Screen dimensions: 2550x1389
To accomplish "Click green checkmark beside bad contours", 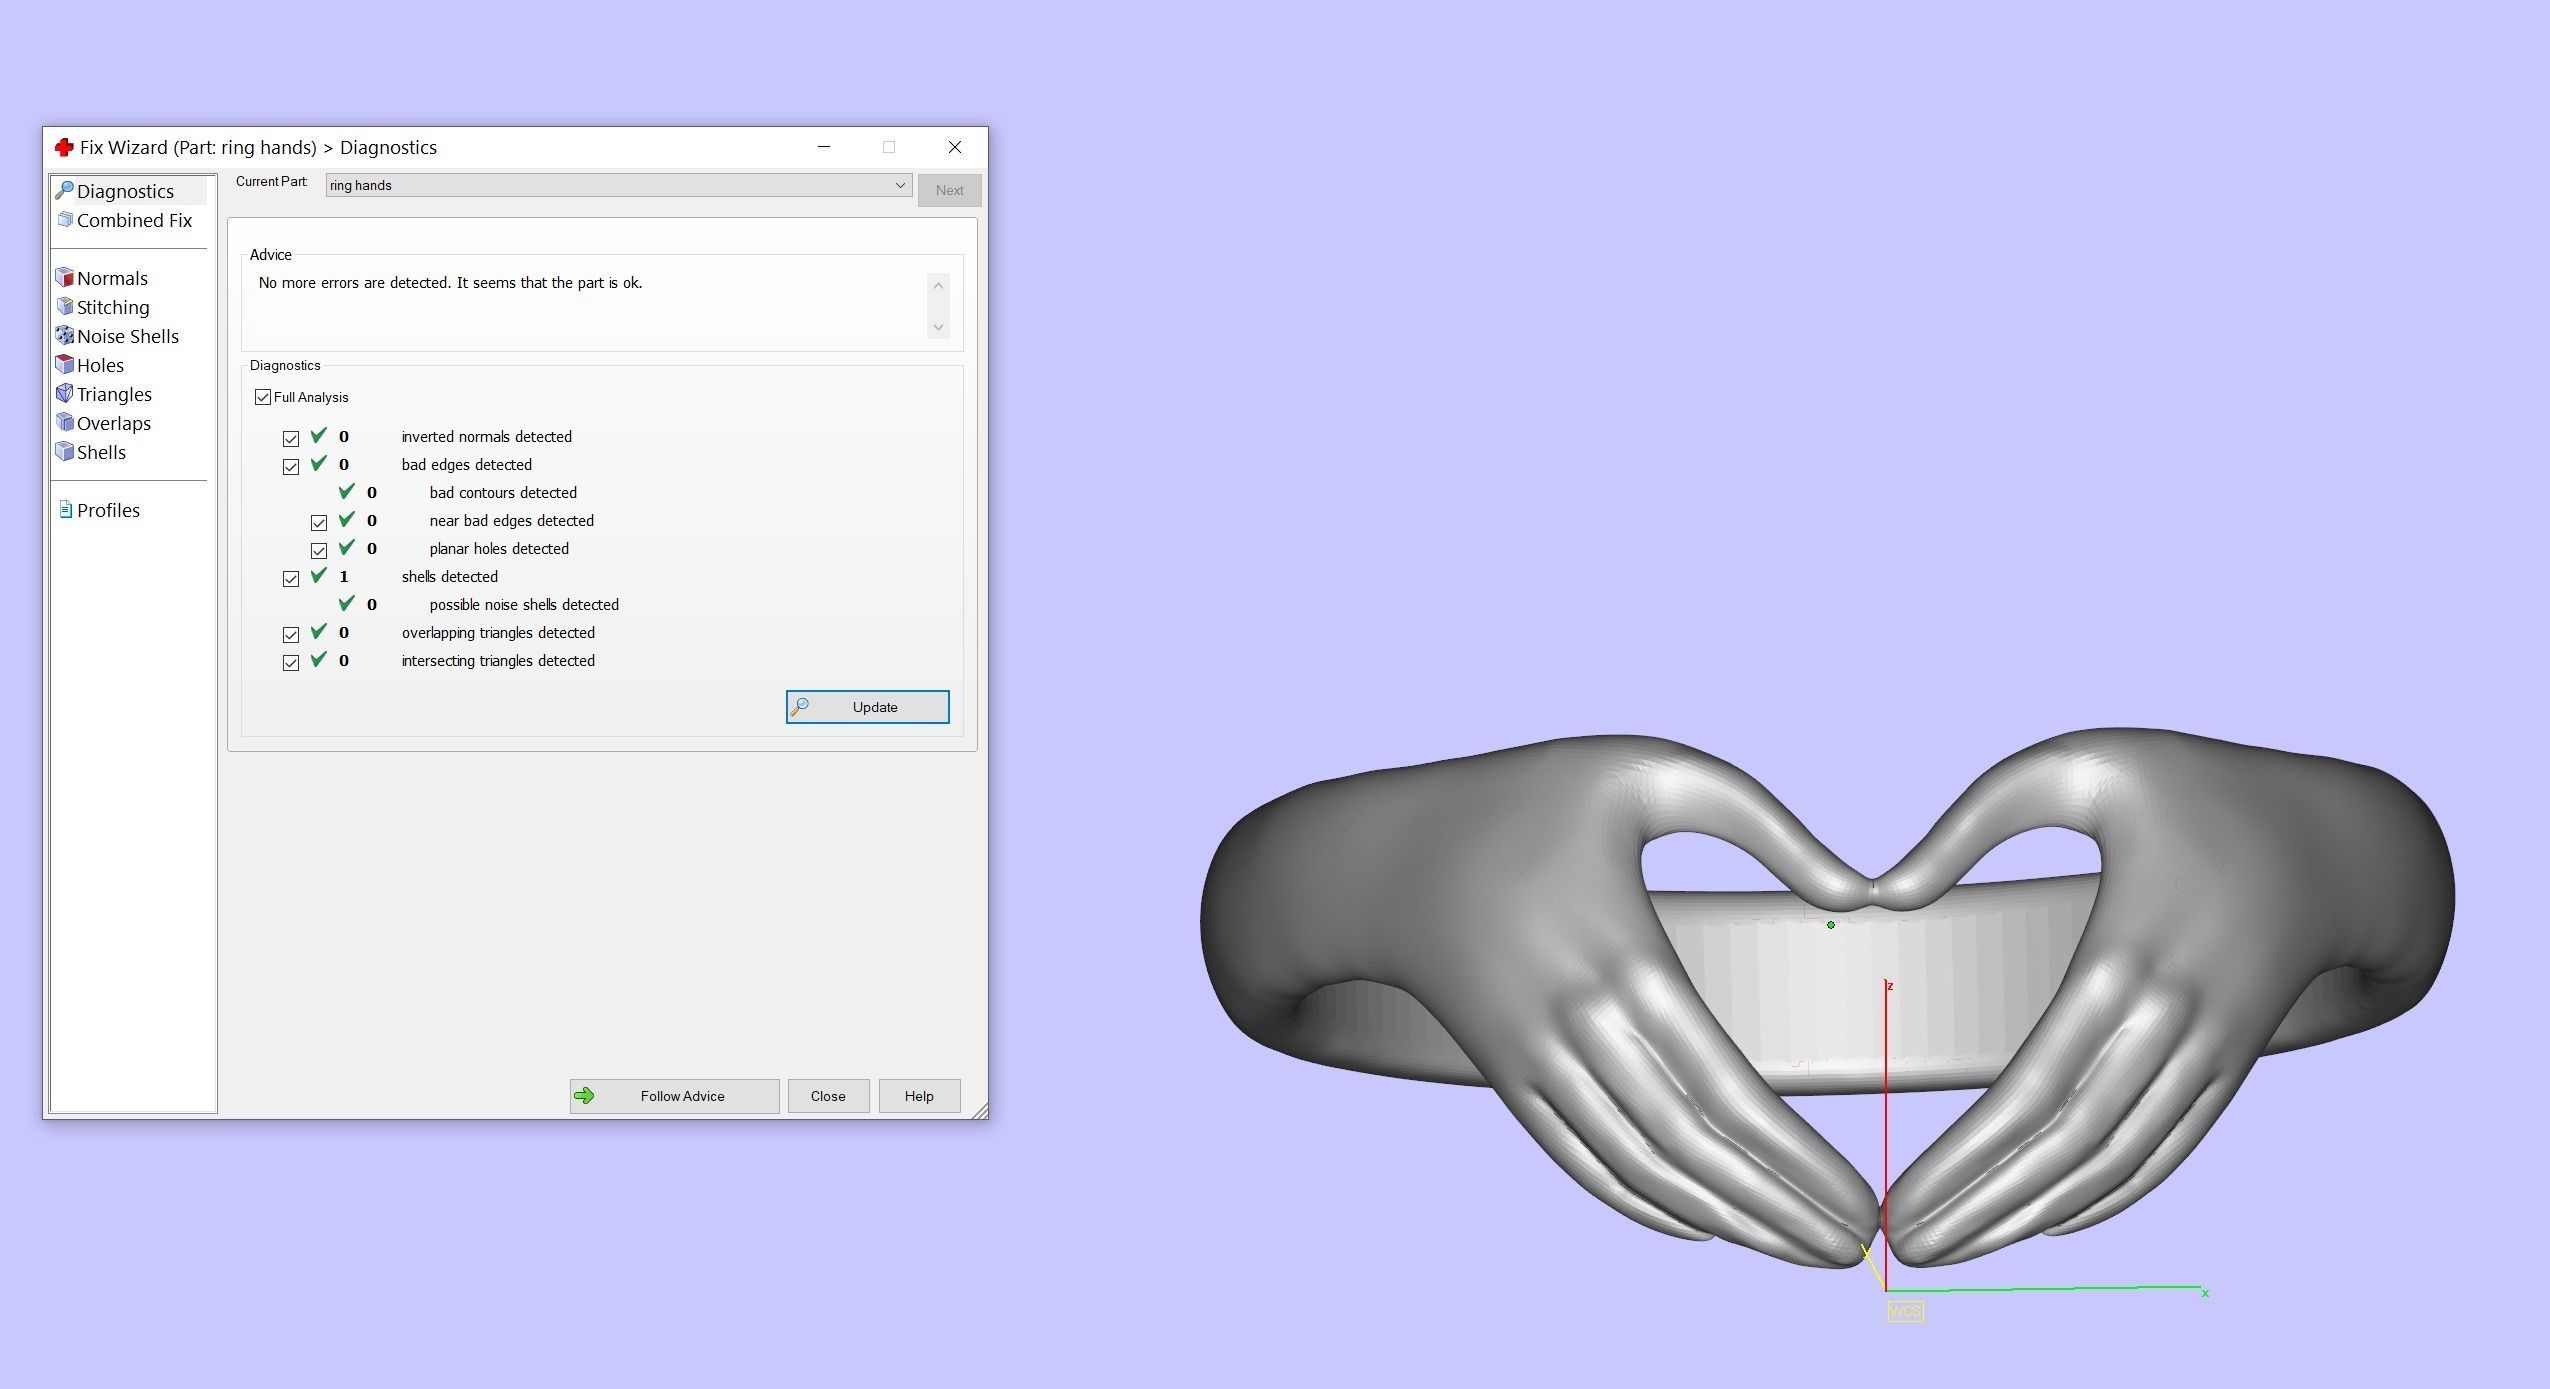I will (347, 491).
